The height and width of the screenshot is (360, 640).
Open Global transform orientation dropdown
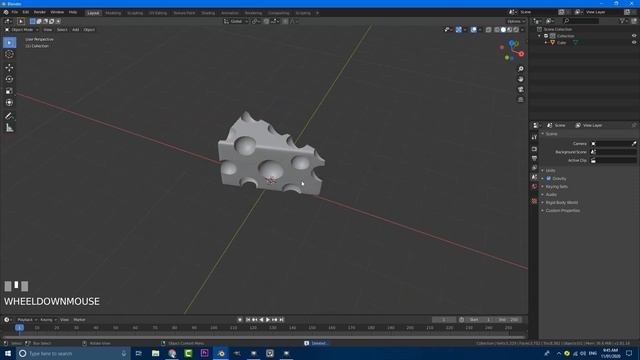236,21
